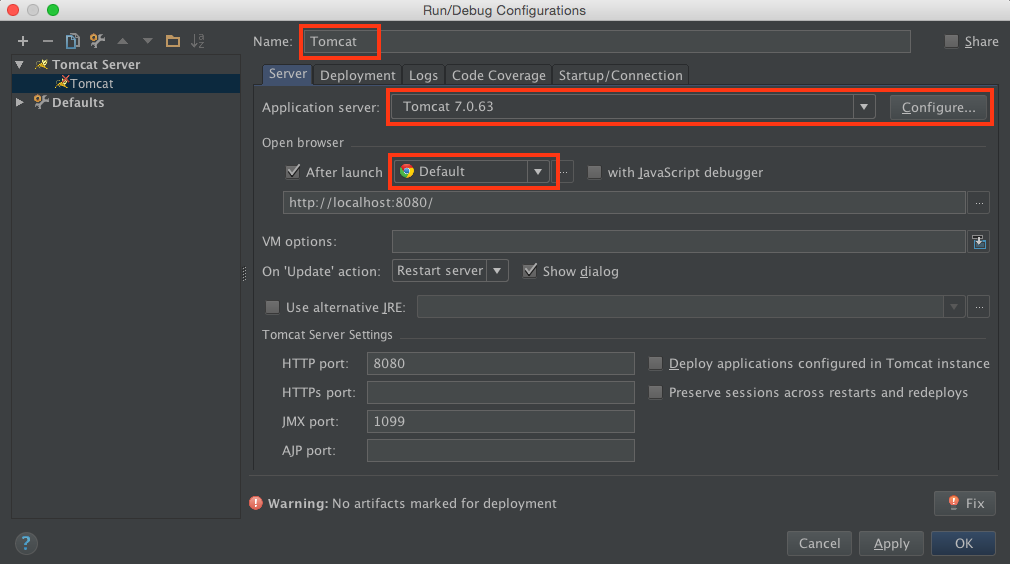This screenshot has width=1010, height=564.
Task: Click the Defaults wrench icon in tree
Action: click(41, 102)
